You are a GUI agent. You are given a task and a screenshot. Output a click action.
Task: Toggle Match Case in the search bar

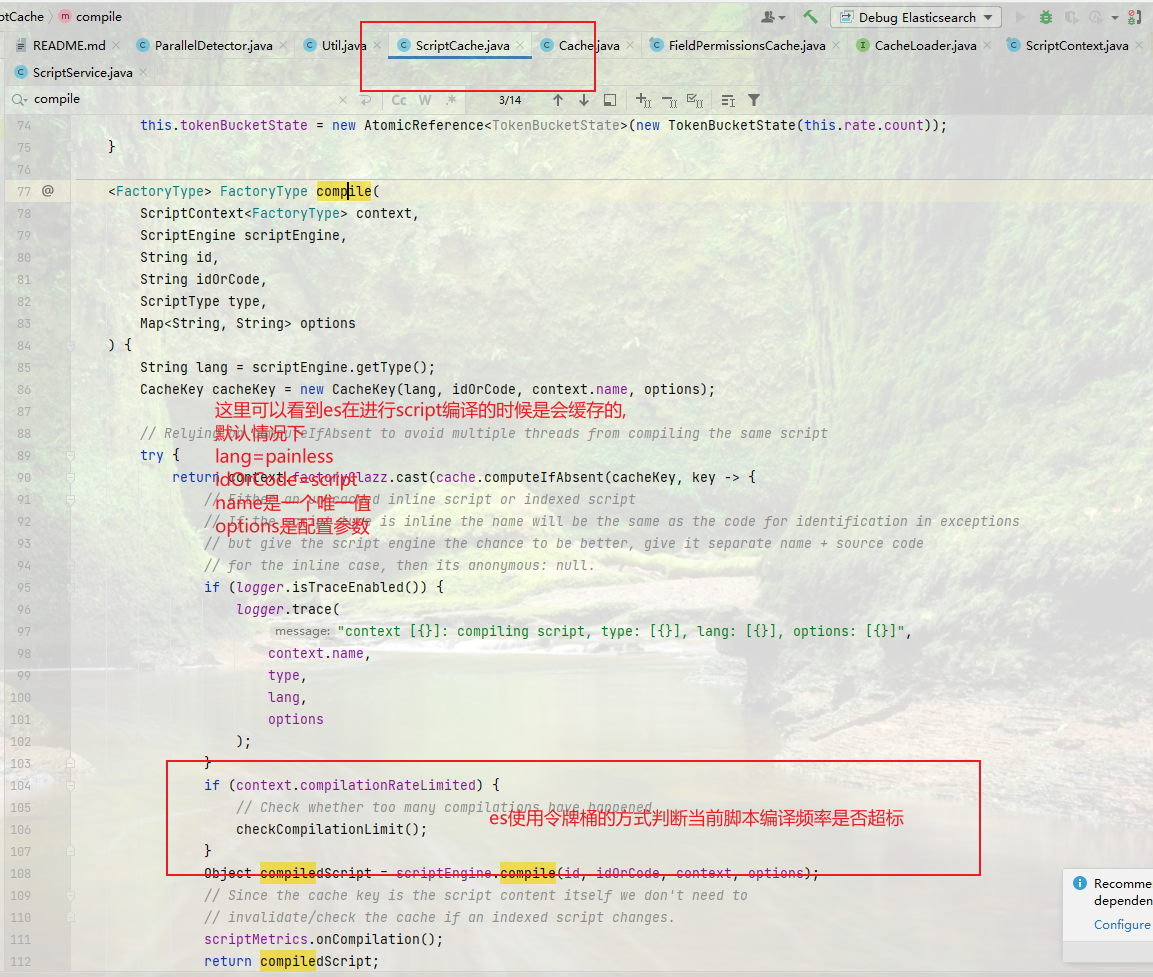[399, 100]
